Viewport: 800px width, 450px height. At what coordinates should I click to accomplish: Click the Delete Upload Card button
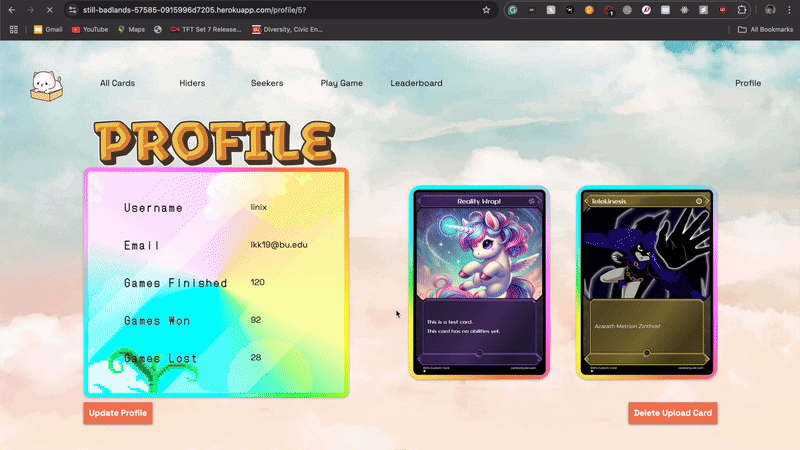673,413
